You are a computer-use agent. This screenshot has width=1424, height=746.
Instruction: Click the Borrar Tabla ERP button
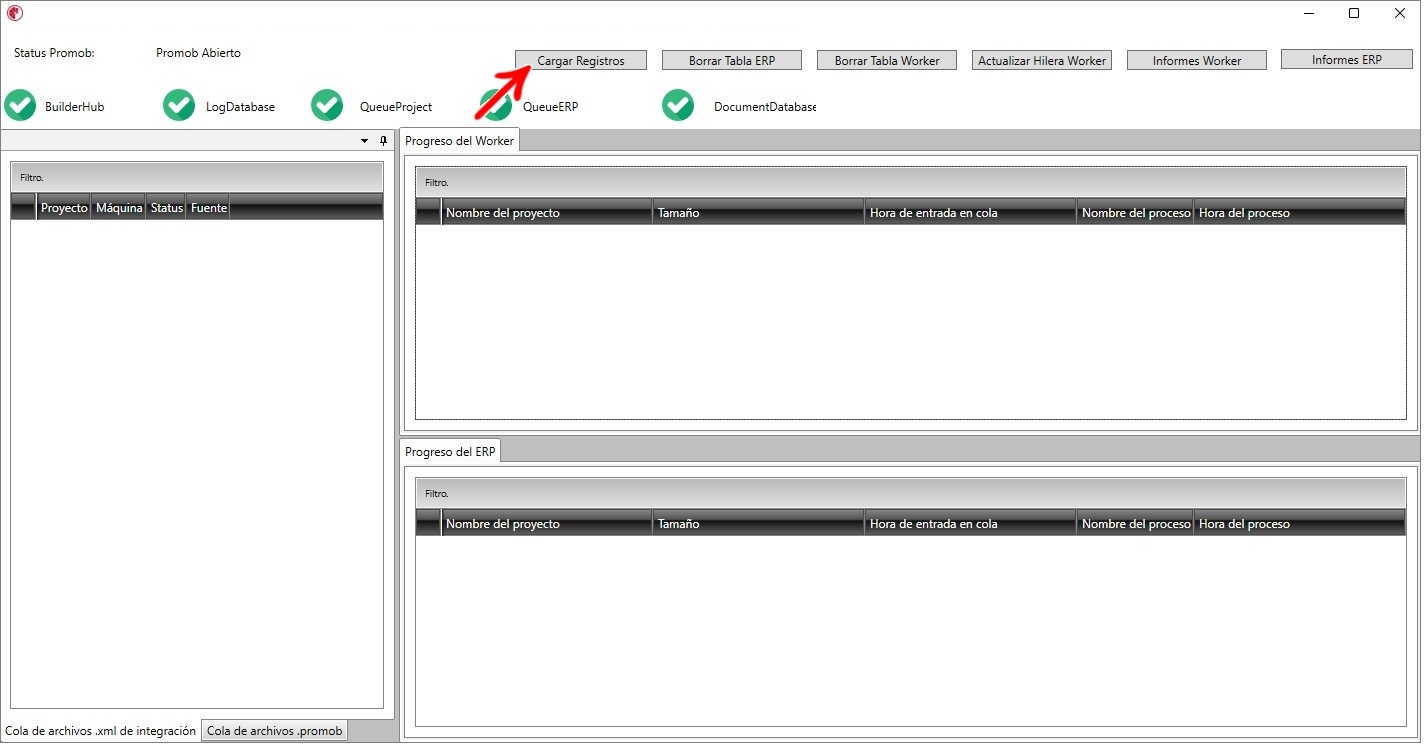pos(732,60)
